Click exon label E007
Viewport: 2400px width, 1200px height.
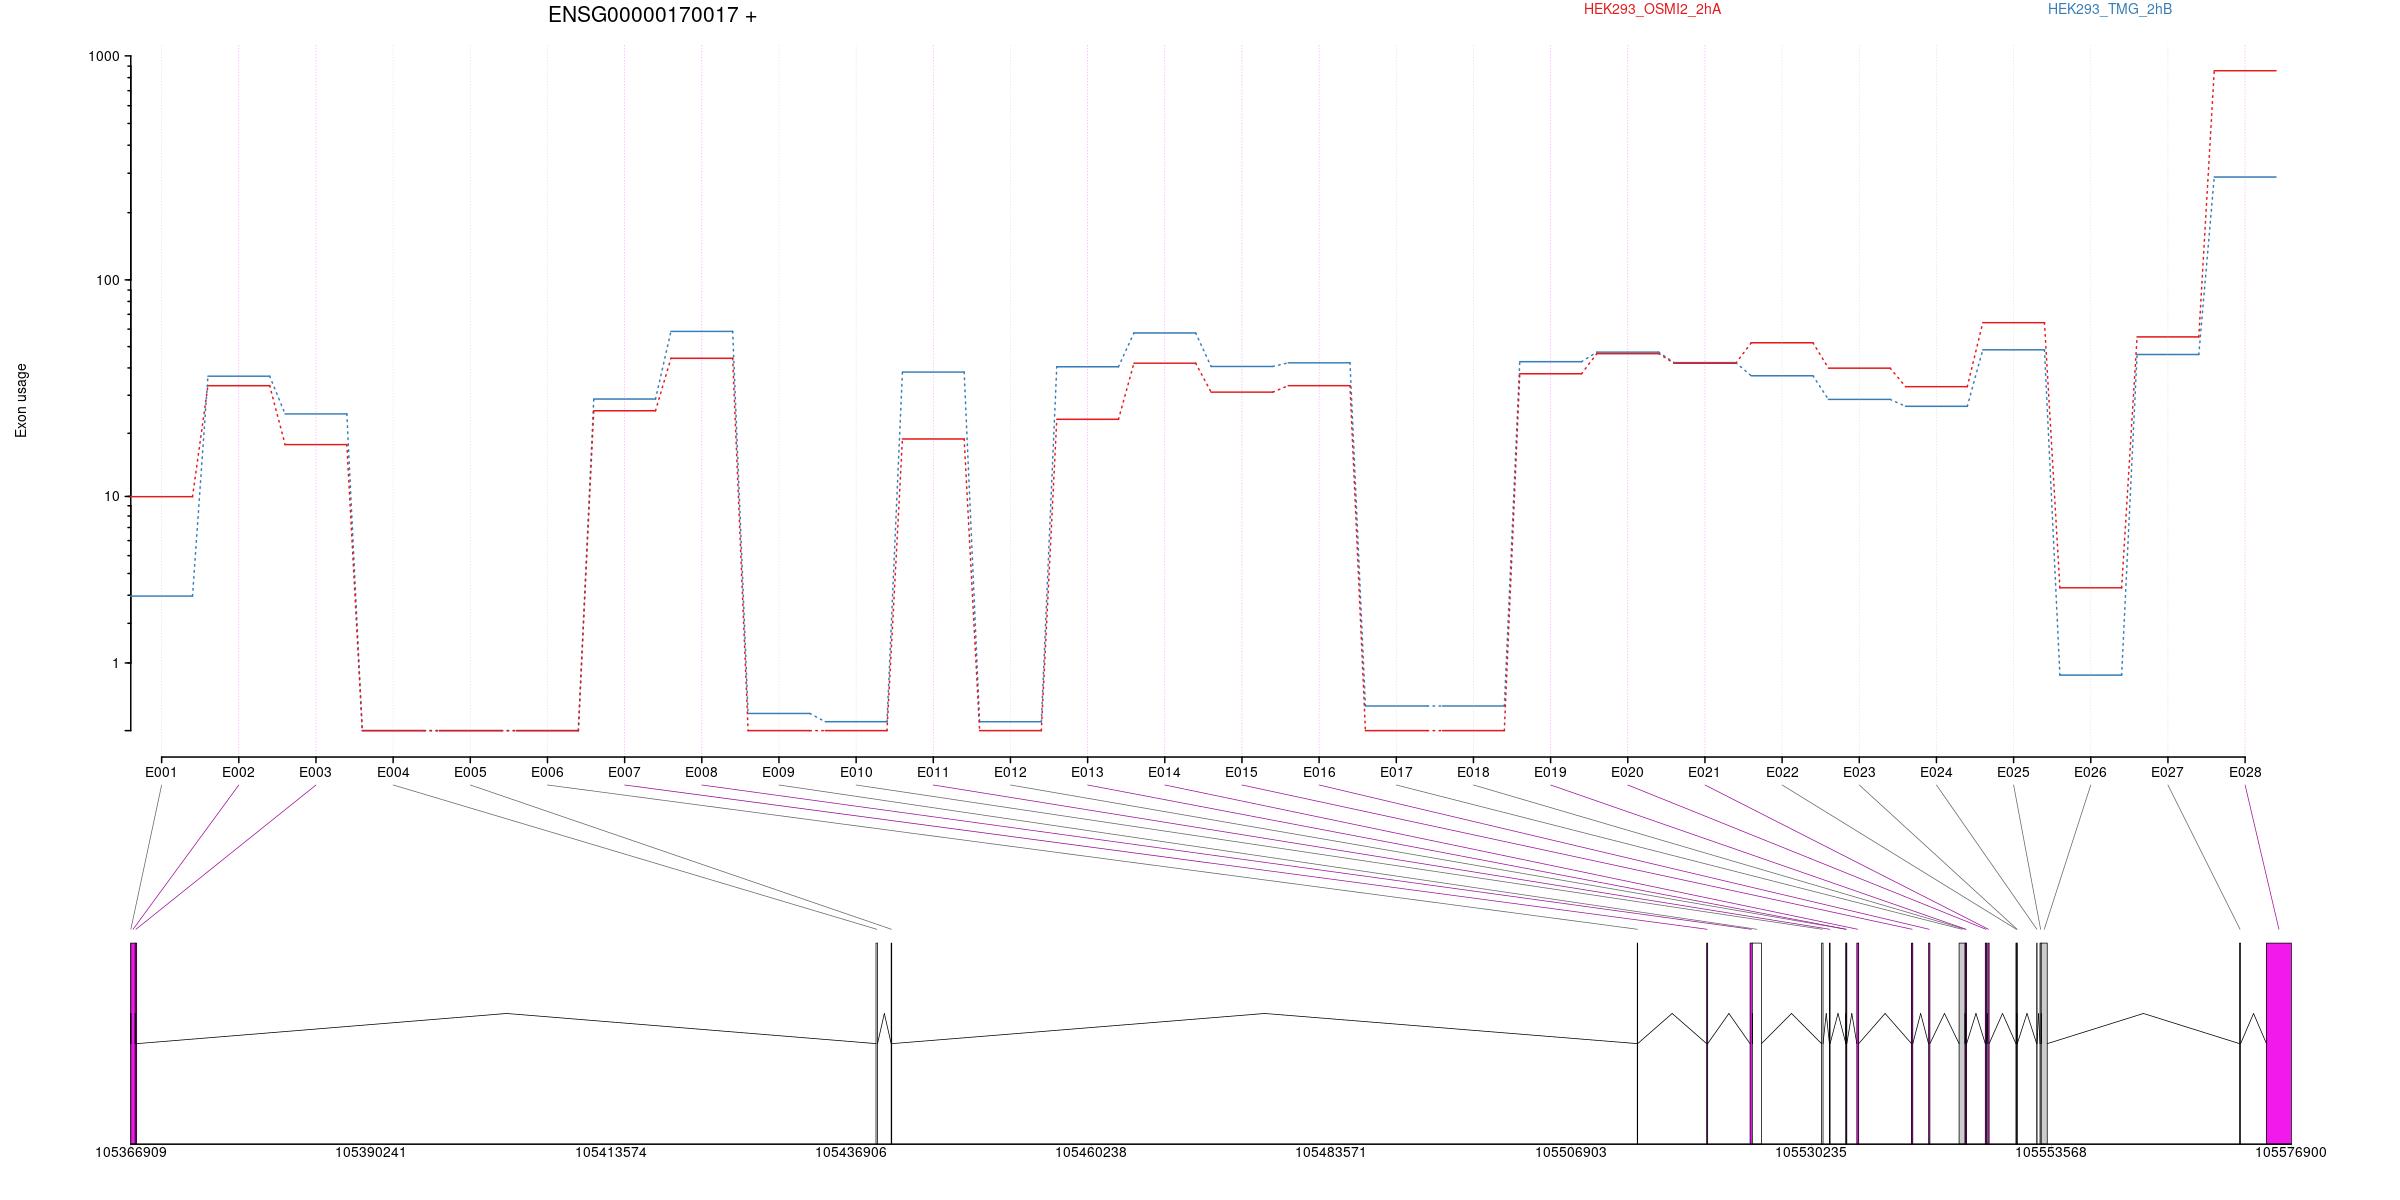624,772
